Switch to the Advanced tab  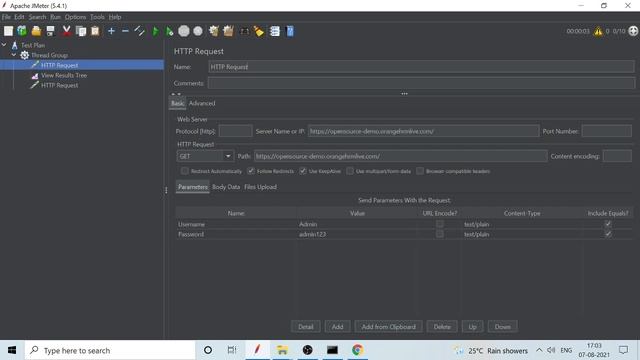pyautogui.click(x=202, y=103)
